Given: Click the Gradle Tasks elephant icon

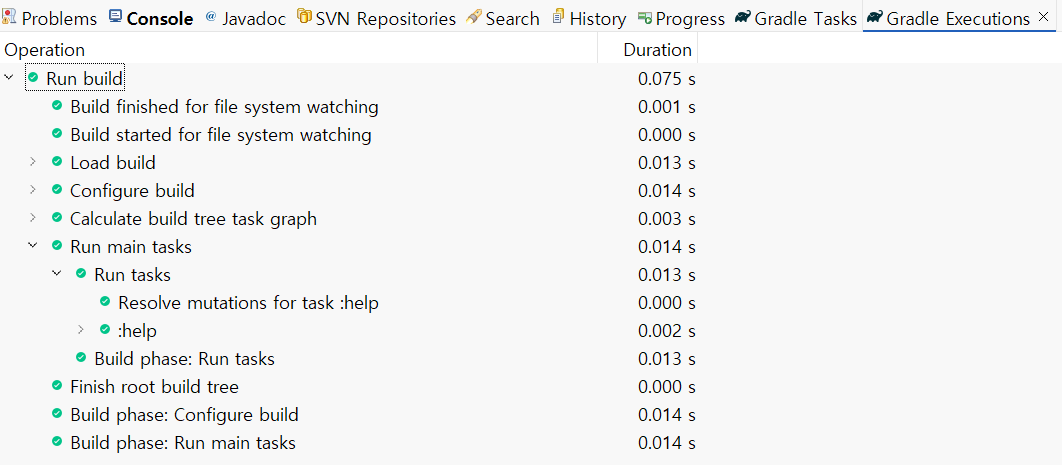Looking at the screenshot, I should pyautogui.click(x=742, y=18).
